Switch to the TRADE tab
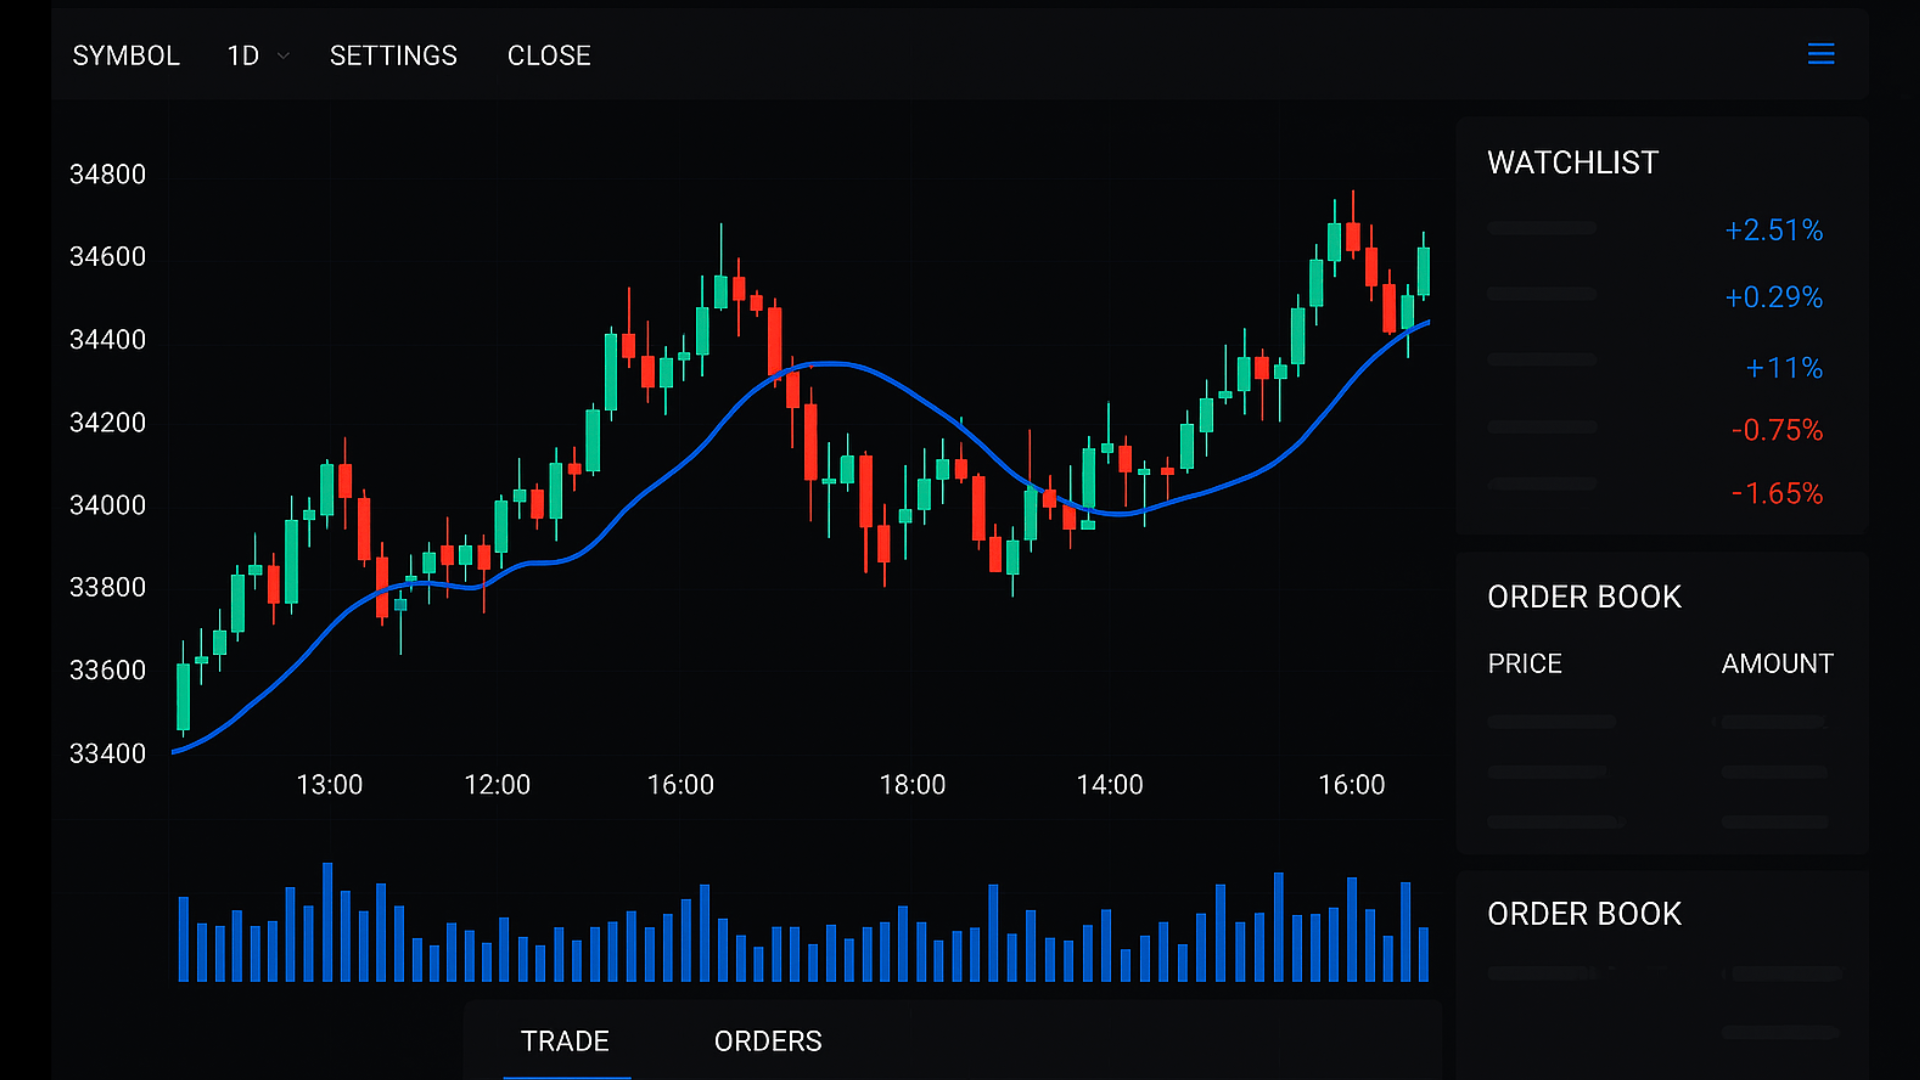1920x1080 pixels. (x=565, y=1041)
